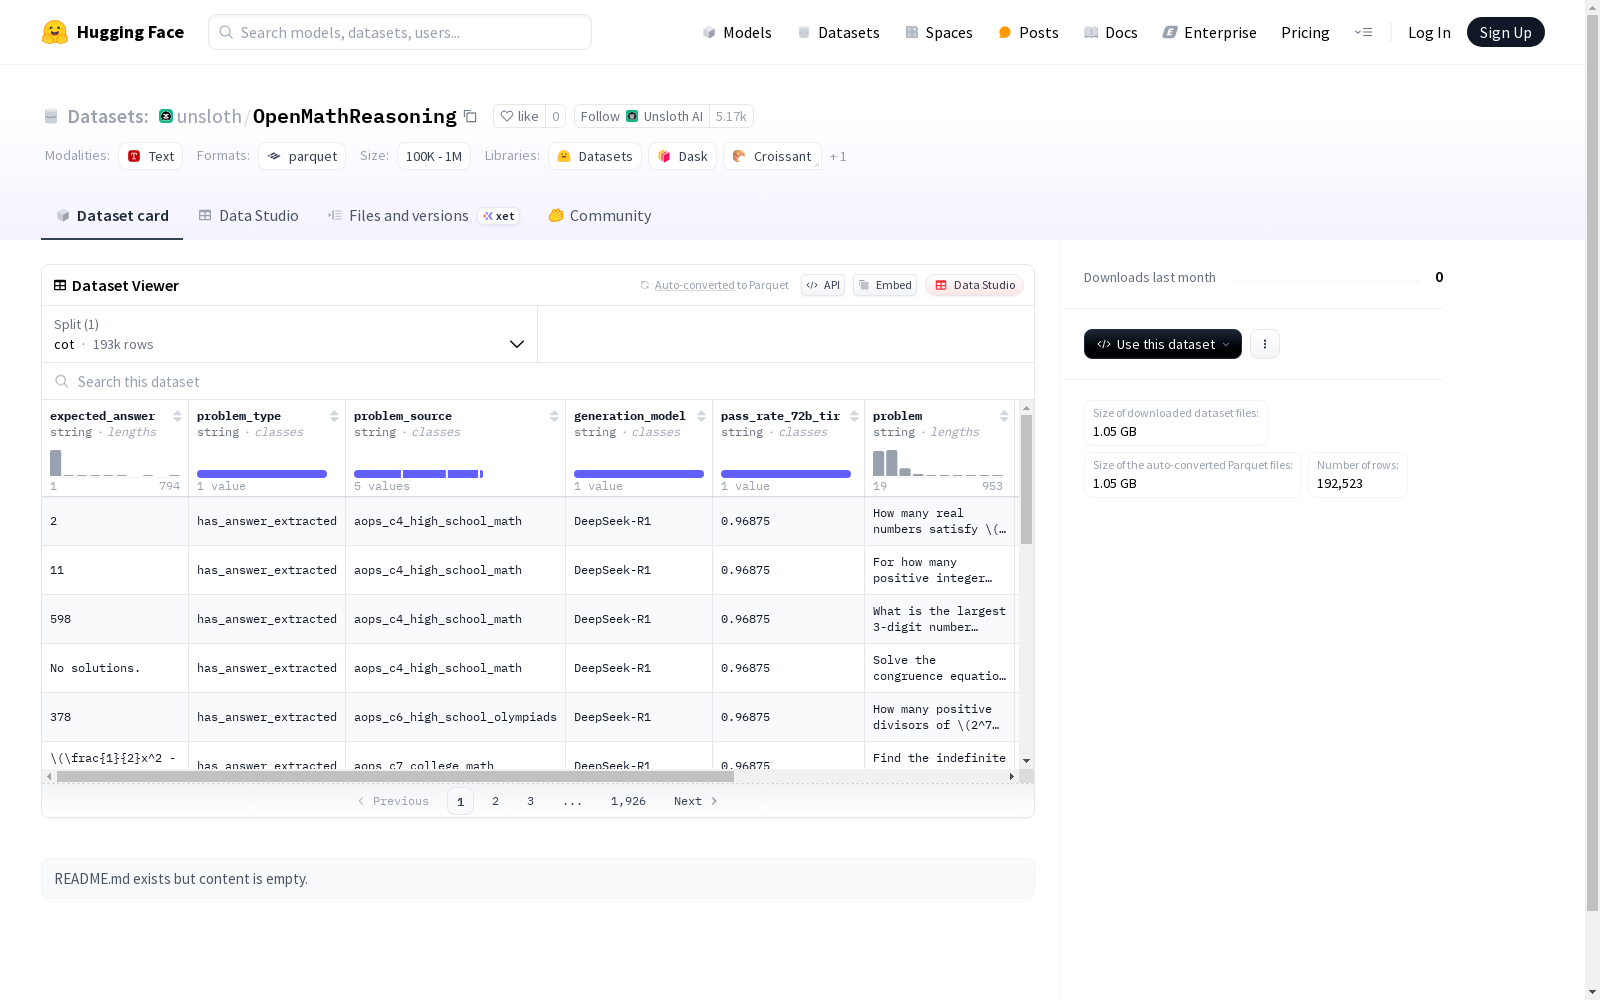Jump to last page 1,926
Image resolution: width=1600 pixels, height=1000 pixels.
[628, 801]
